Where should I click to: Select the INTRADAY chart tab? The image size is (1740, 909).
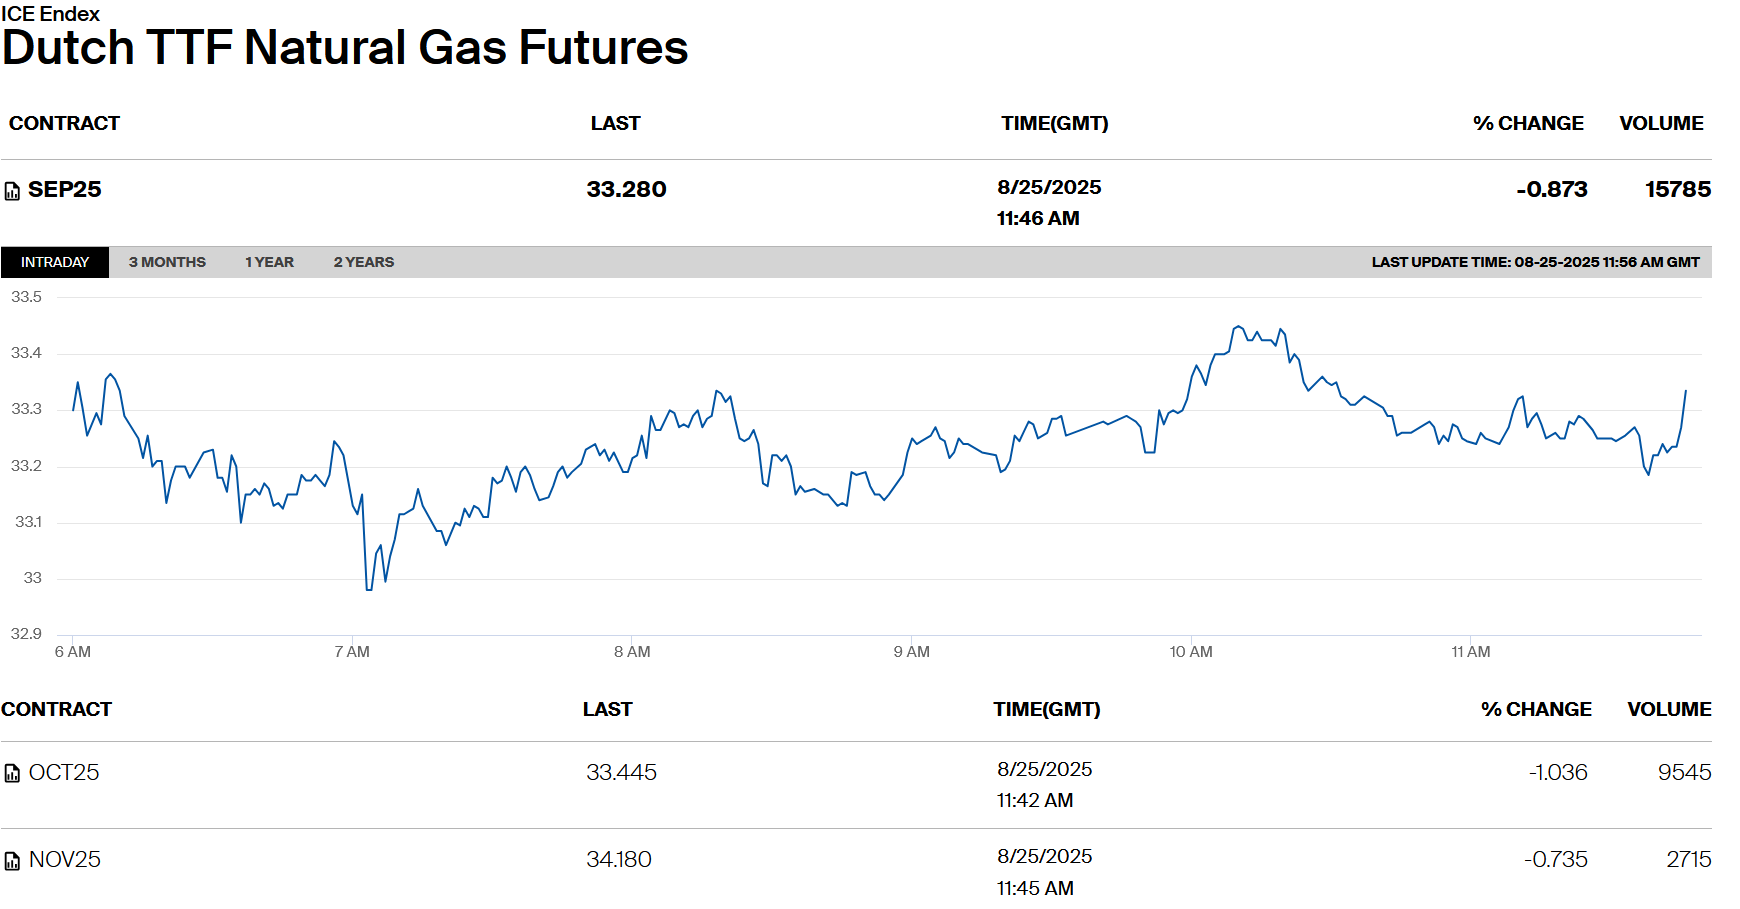(55, 262)
